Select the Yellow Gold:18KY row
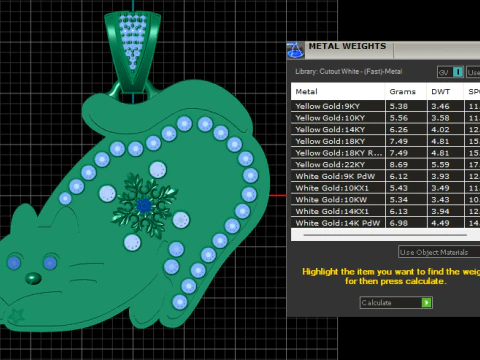Image resolution: width=480 pixels, height=360 pixels. [x=385, y=141]
